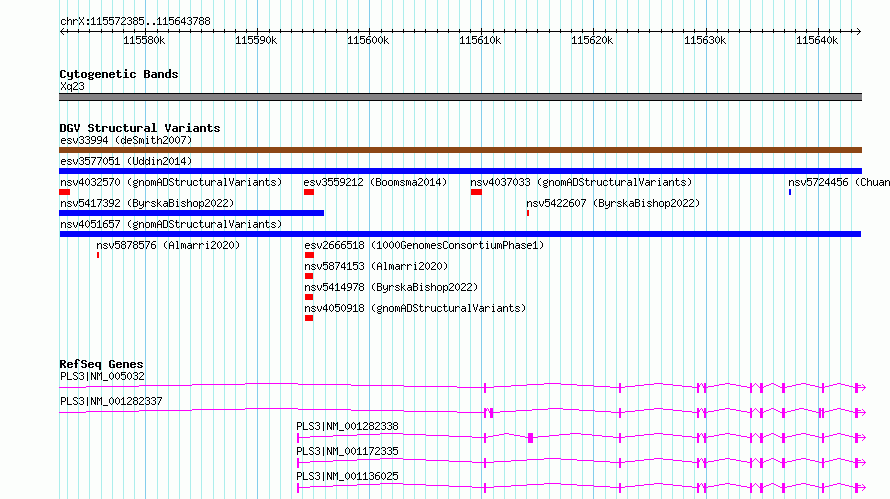Click the 115640k ruler tick label
Screen dimensions: 890x499
[817, 40]
